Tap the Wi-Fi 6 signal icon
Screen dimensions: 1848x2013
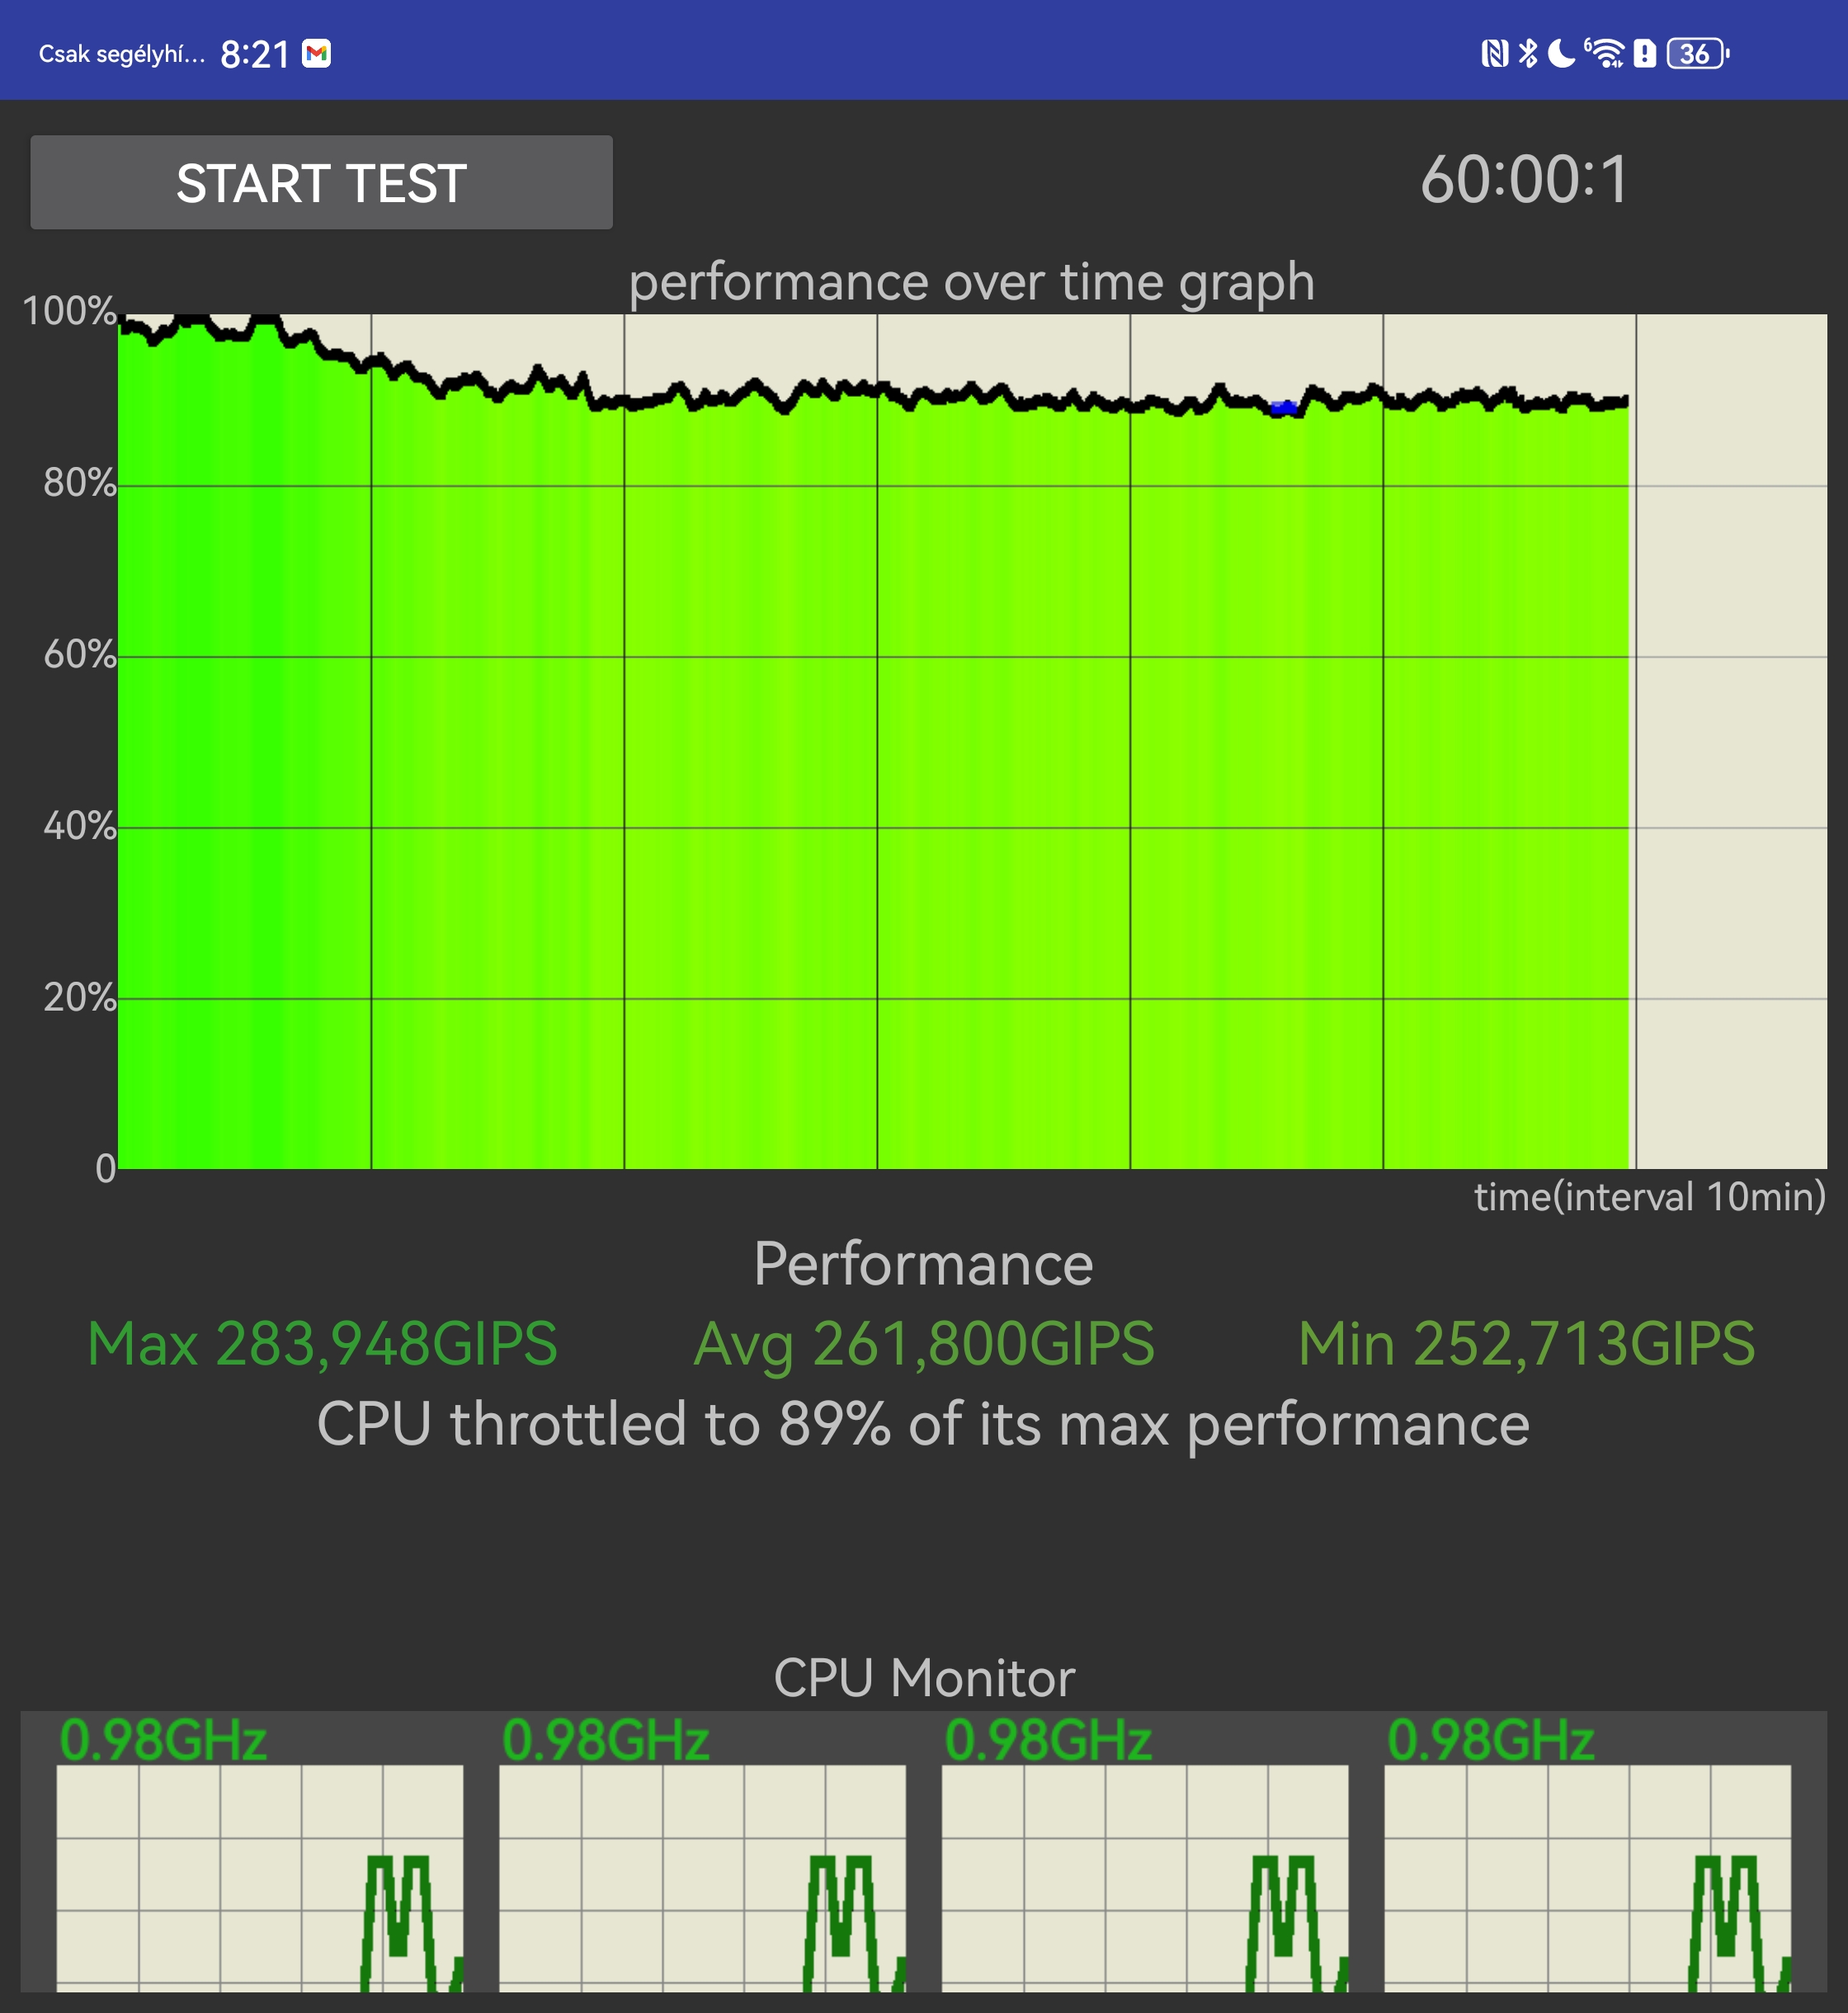[1604, 53]
